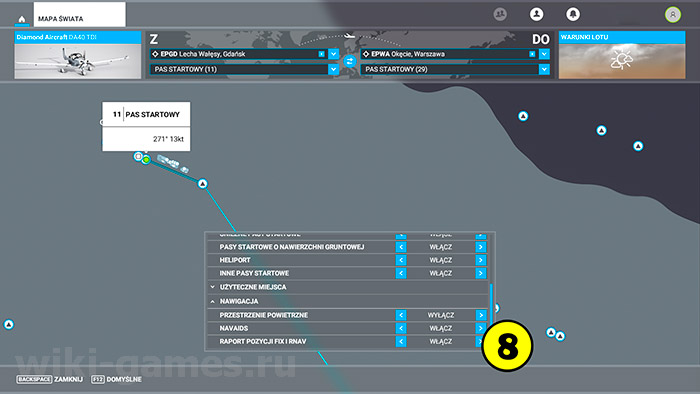Click the home icon in the top bar
This screenshot has height=394, width=700.
pyautogui.click(x=21, y=19)
